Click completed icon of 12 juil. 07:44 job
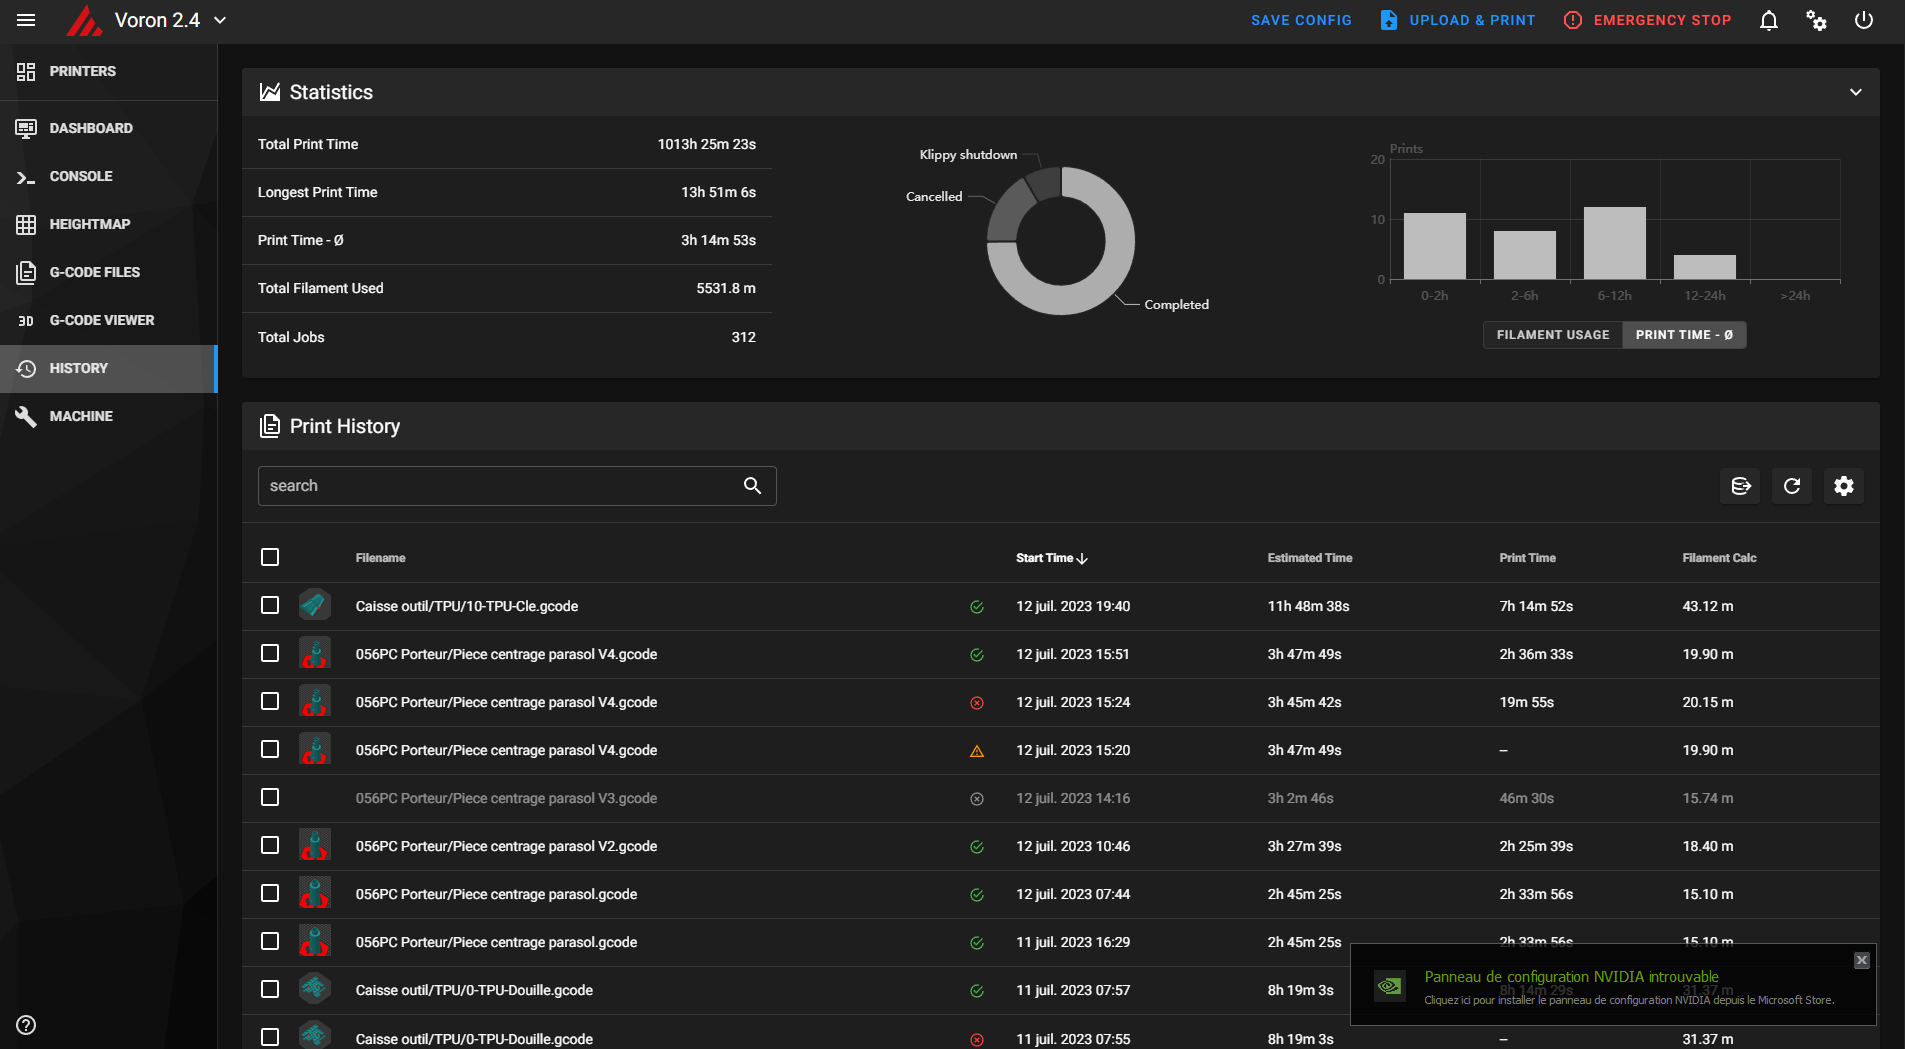The height and width of the screenshot is (1049, 1905). coord(977,895)
